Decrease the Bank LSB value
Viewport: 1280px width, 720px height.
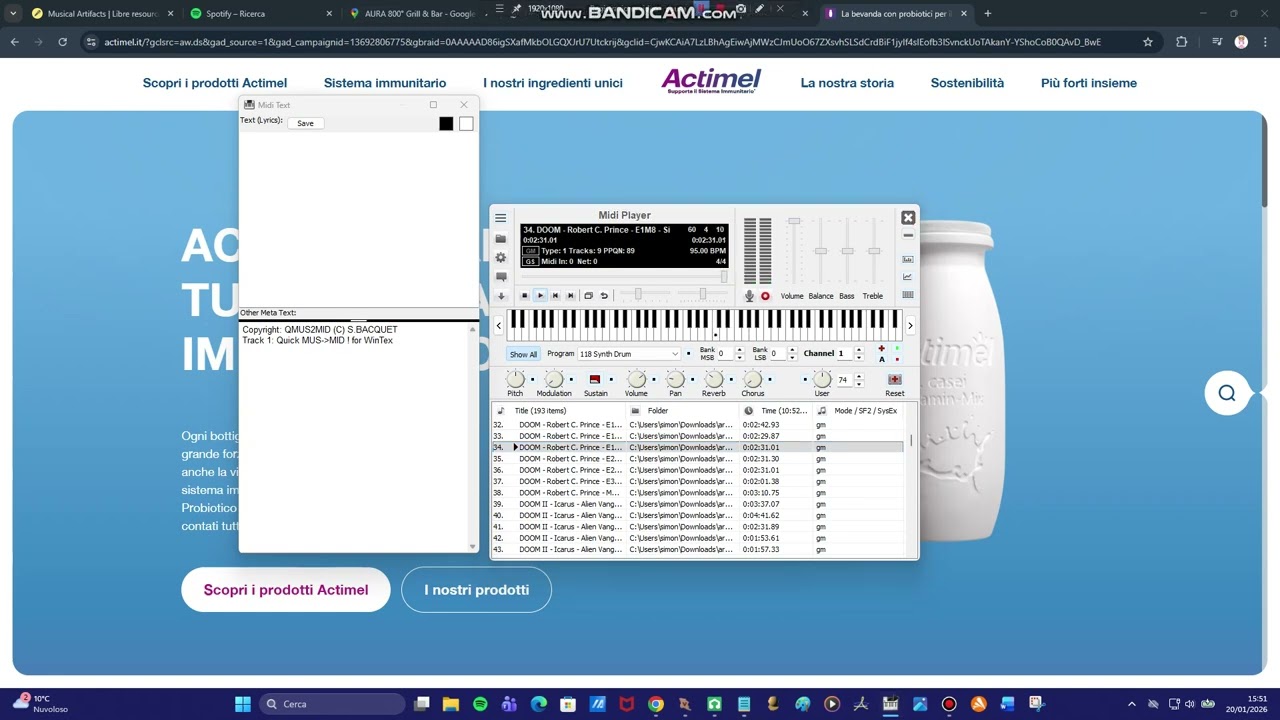coord(791,357)
